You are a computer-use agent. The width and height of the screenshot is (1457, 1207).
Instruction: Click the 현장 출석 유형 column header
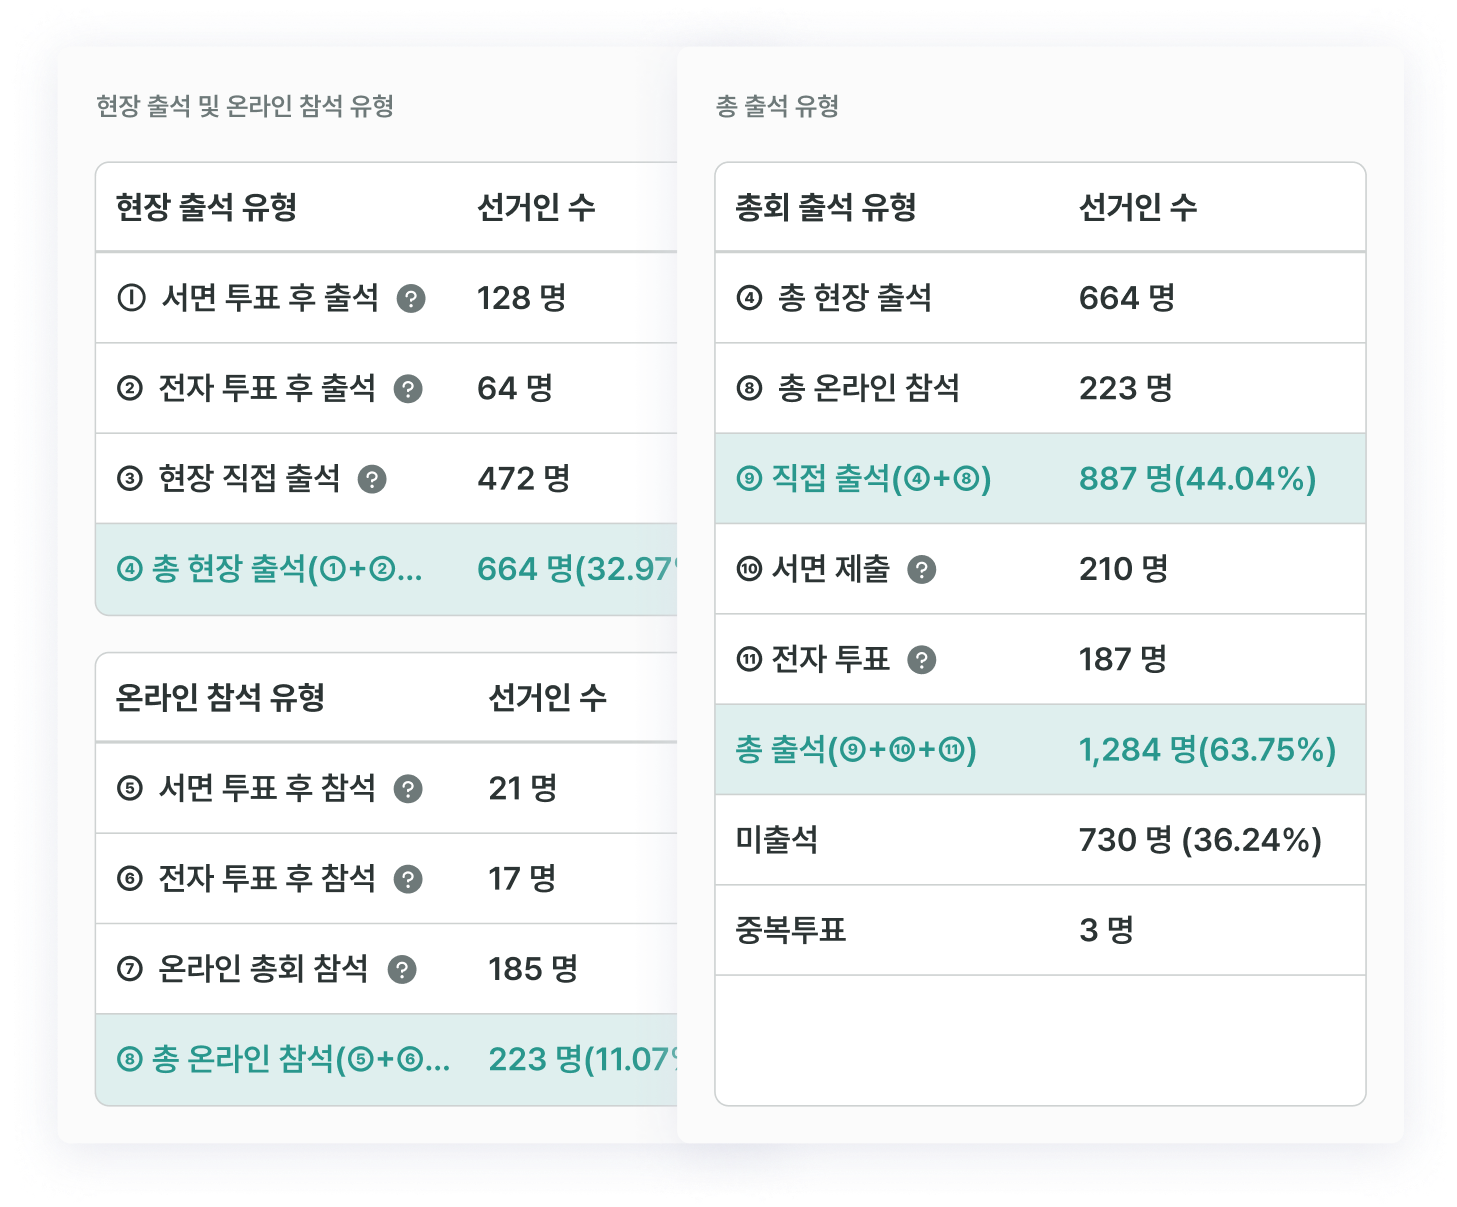point(207,207)
